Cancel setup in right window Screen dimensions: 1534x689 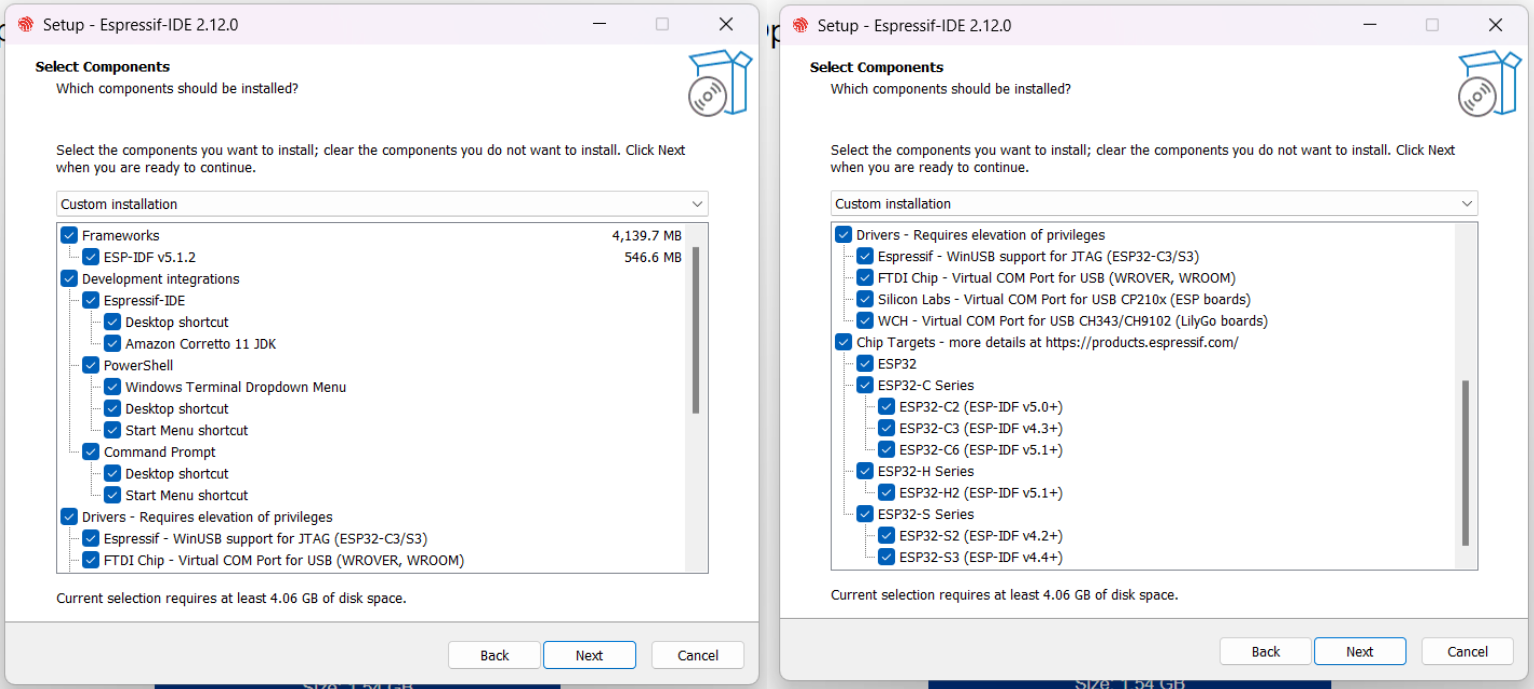coord(1467,651)
